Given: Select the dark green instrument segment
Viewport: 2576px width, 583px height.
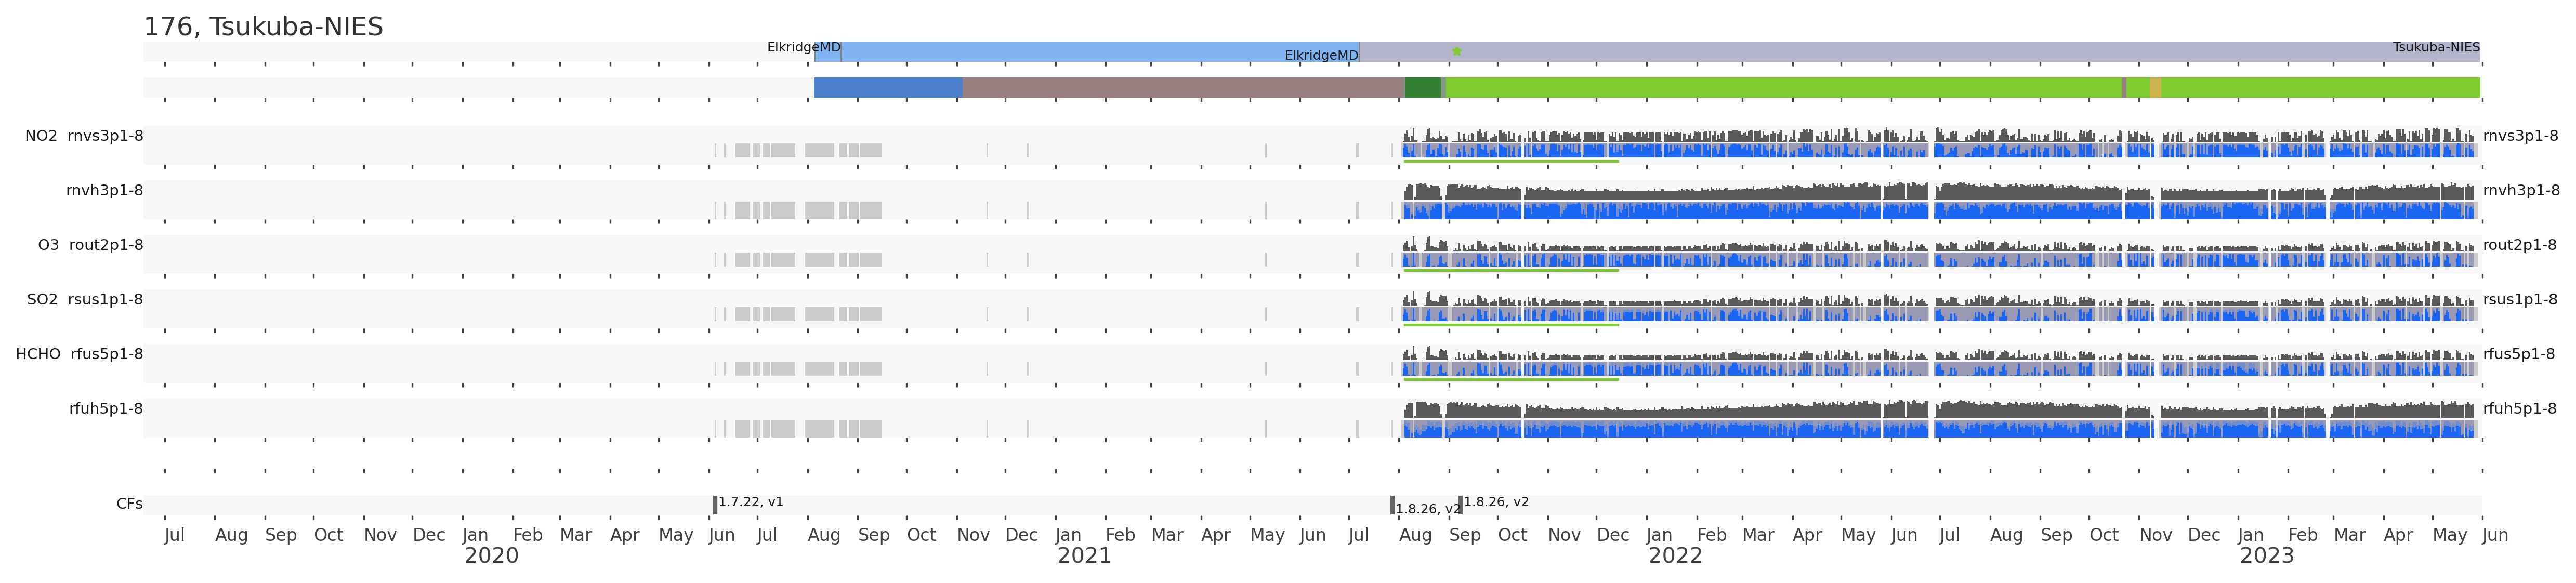Looking at the screenshot, I should click(1422, 88).
